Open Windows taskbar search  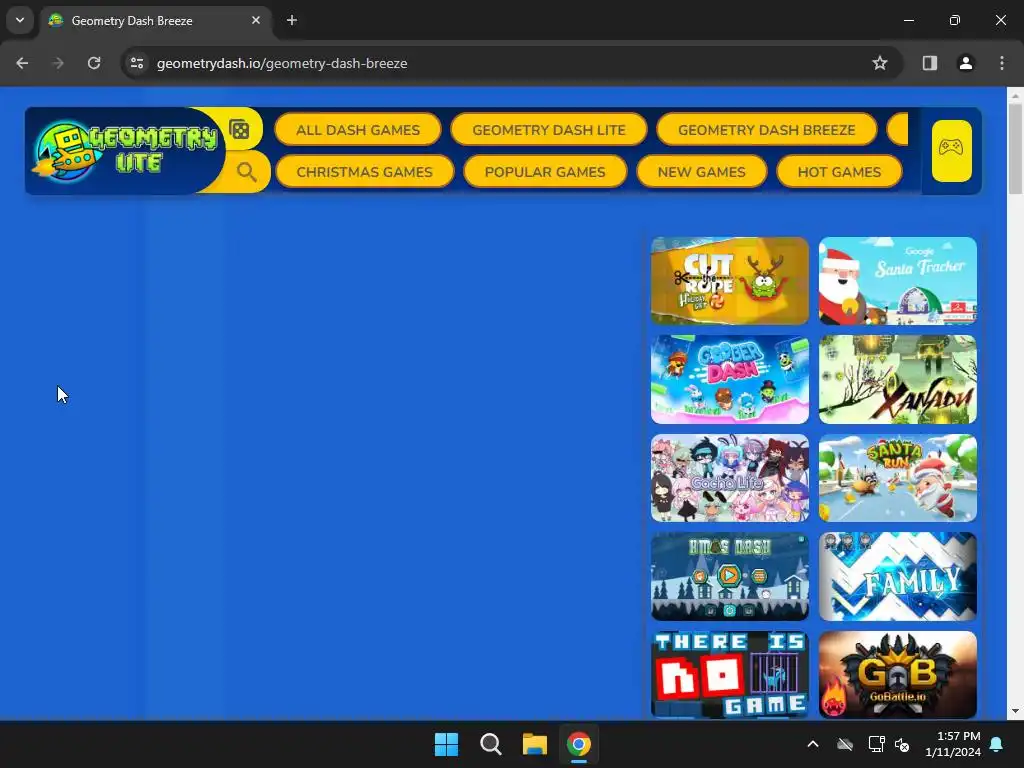pyautogui.click(x=490, y=744)
